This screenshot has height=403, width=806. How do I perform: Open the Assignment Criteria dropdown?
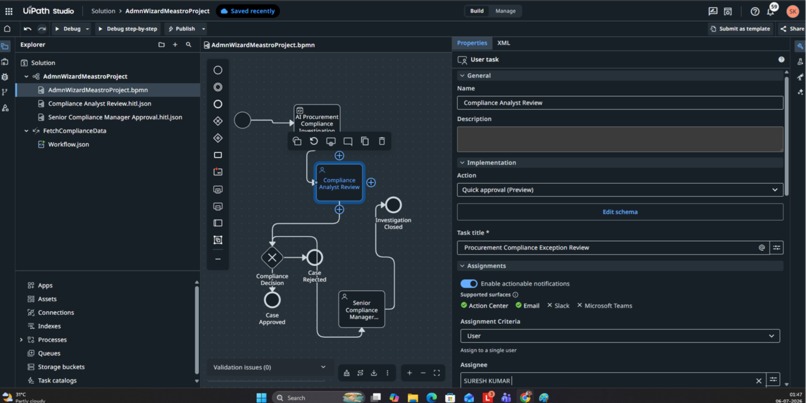coord(620,336)
